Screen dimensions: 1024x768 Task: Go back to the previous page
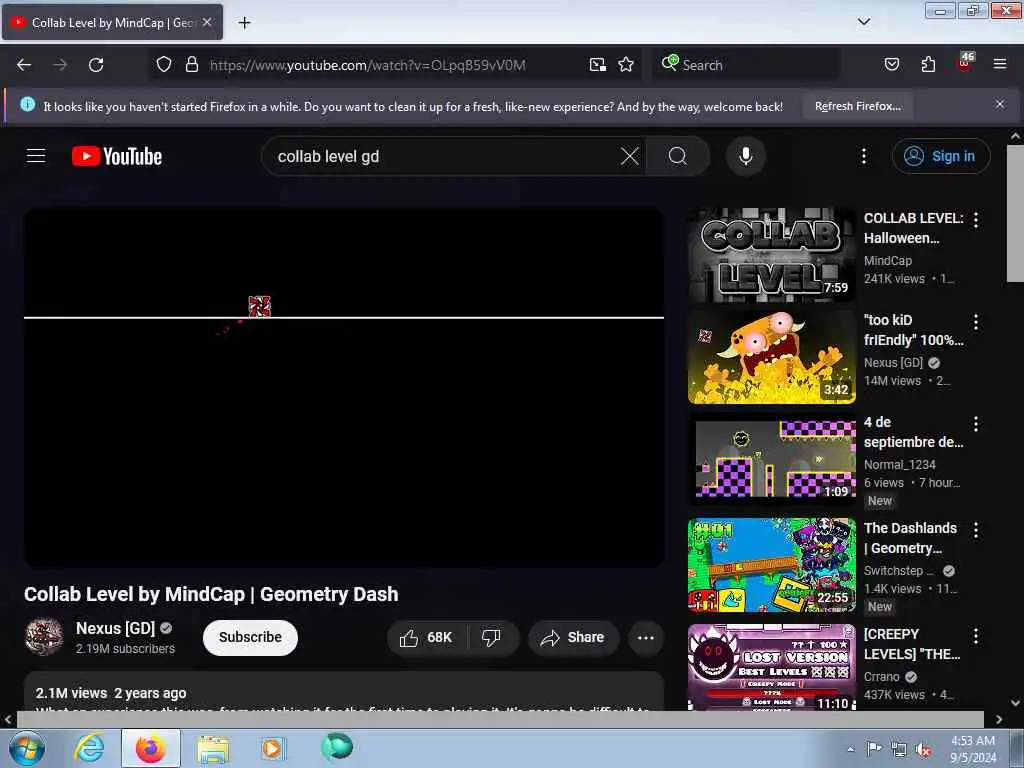coord(24,65)
